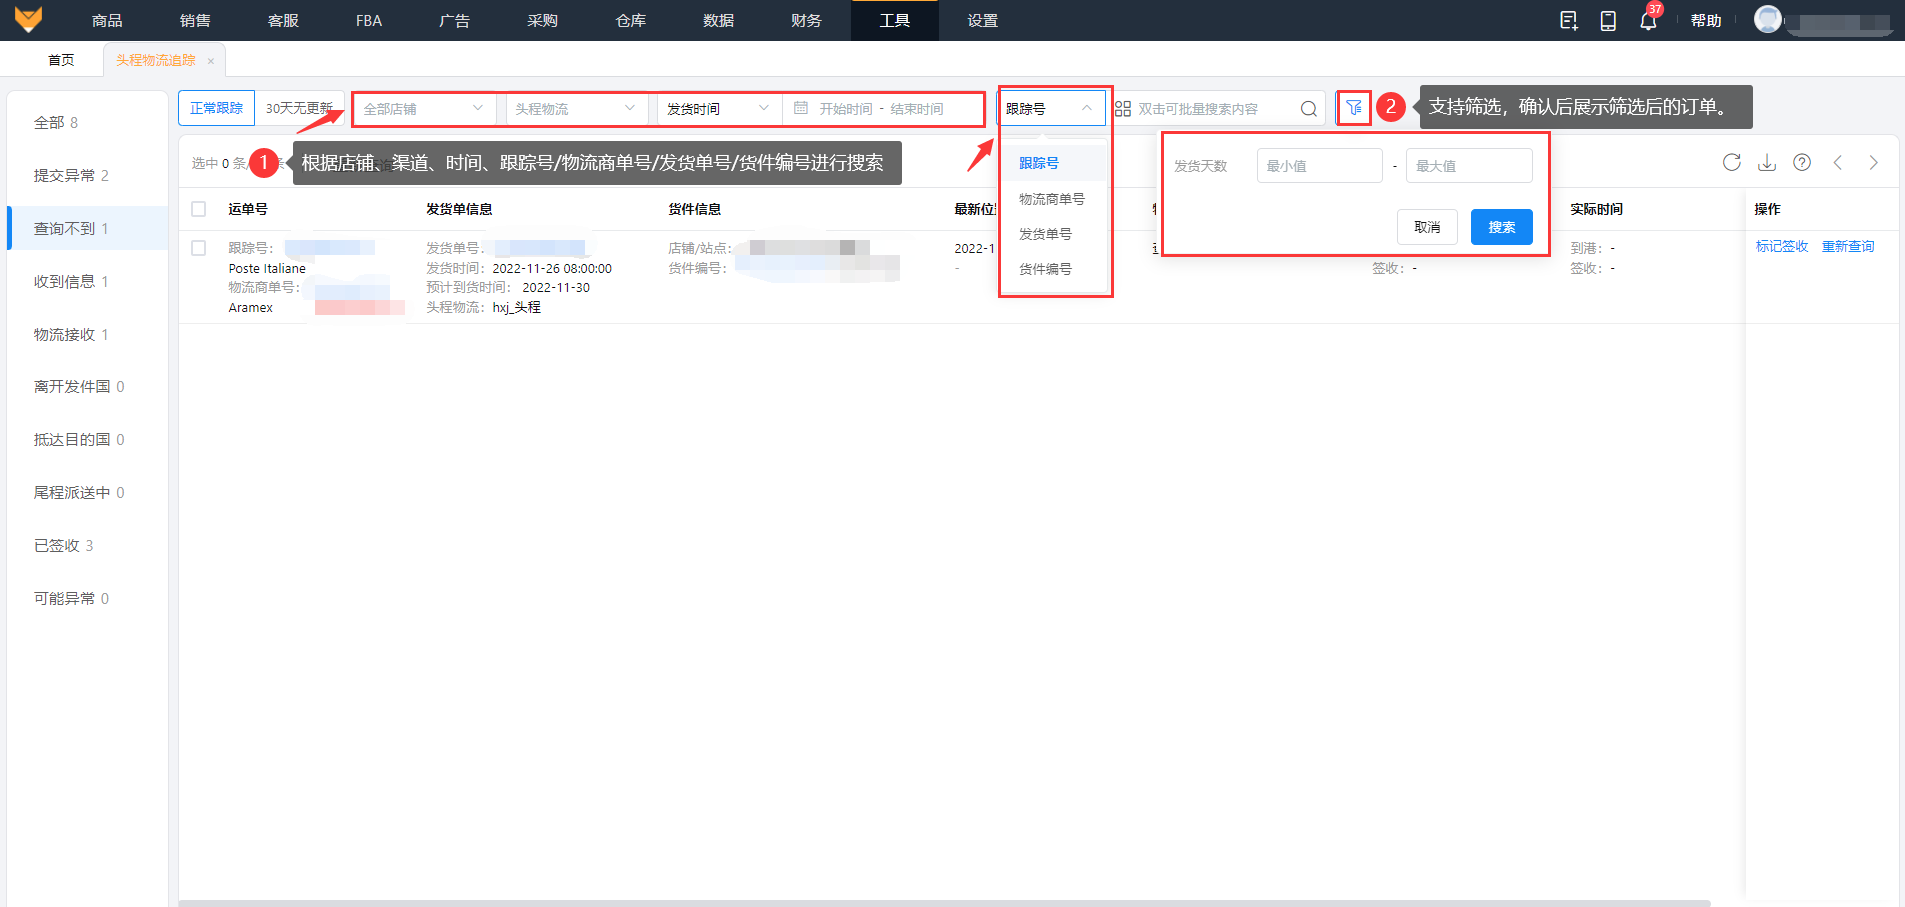Screen dimensions: 1905x907
Task: Open the task list icon in header
Action: click(1568, 21)
